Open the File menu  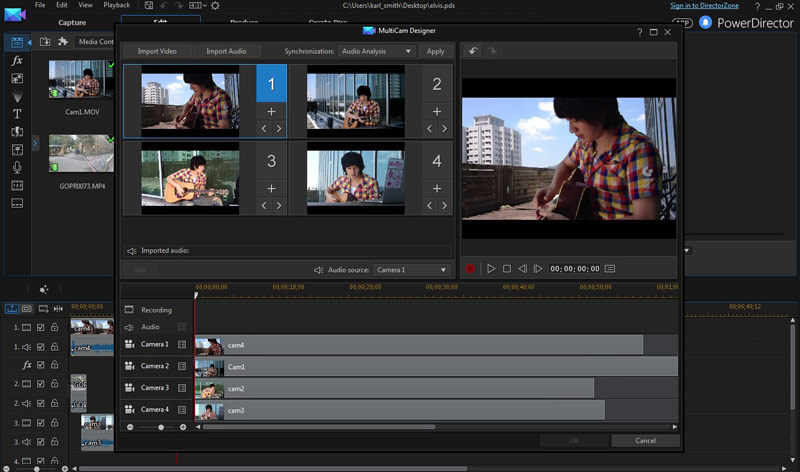coord(40,5)
